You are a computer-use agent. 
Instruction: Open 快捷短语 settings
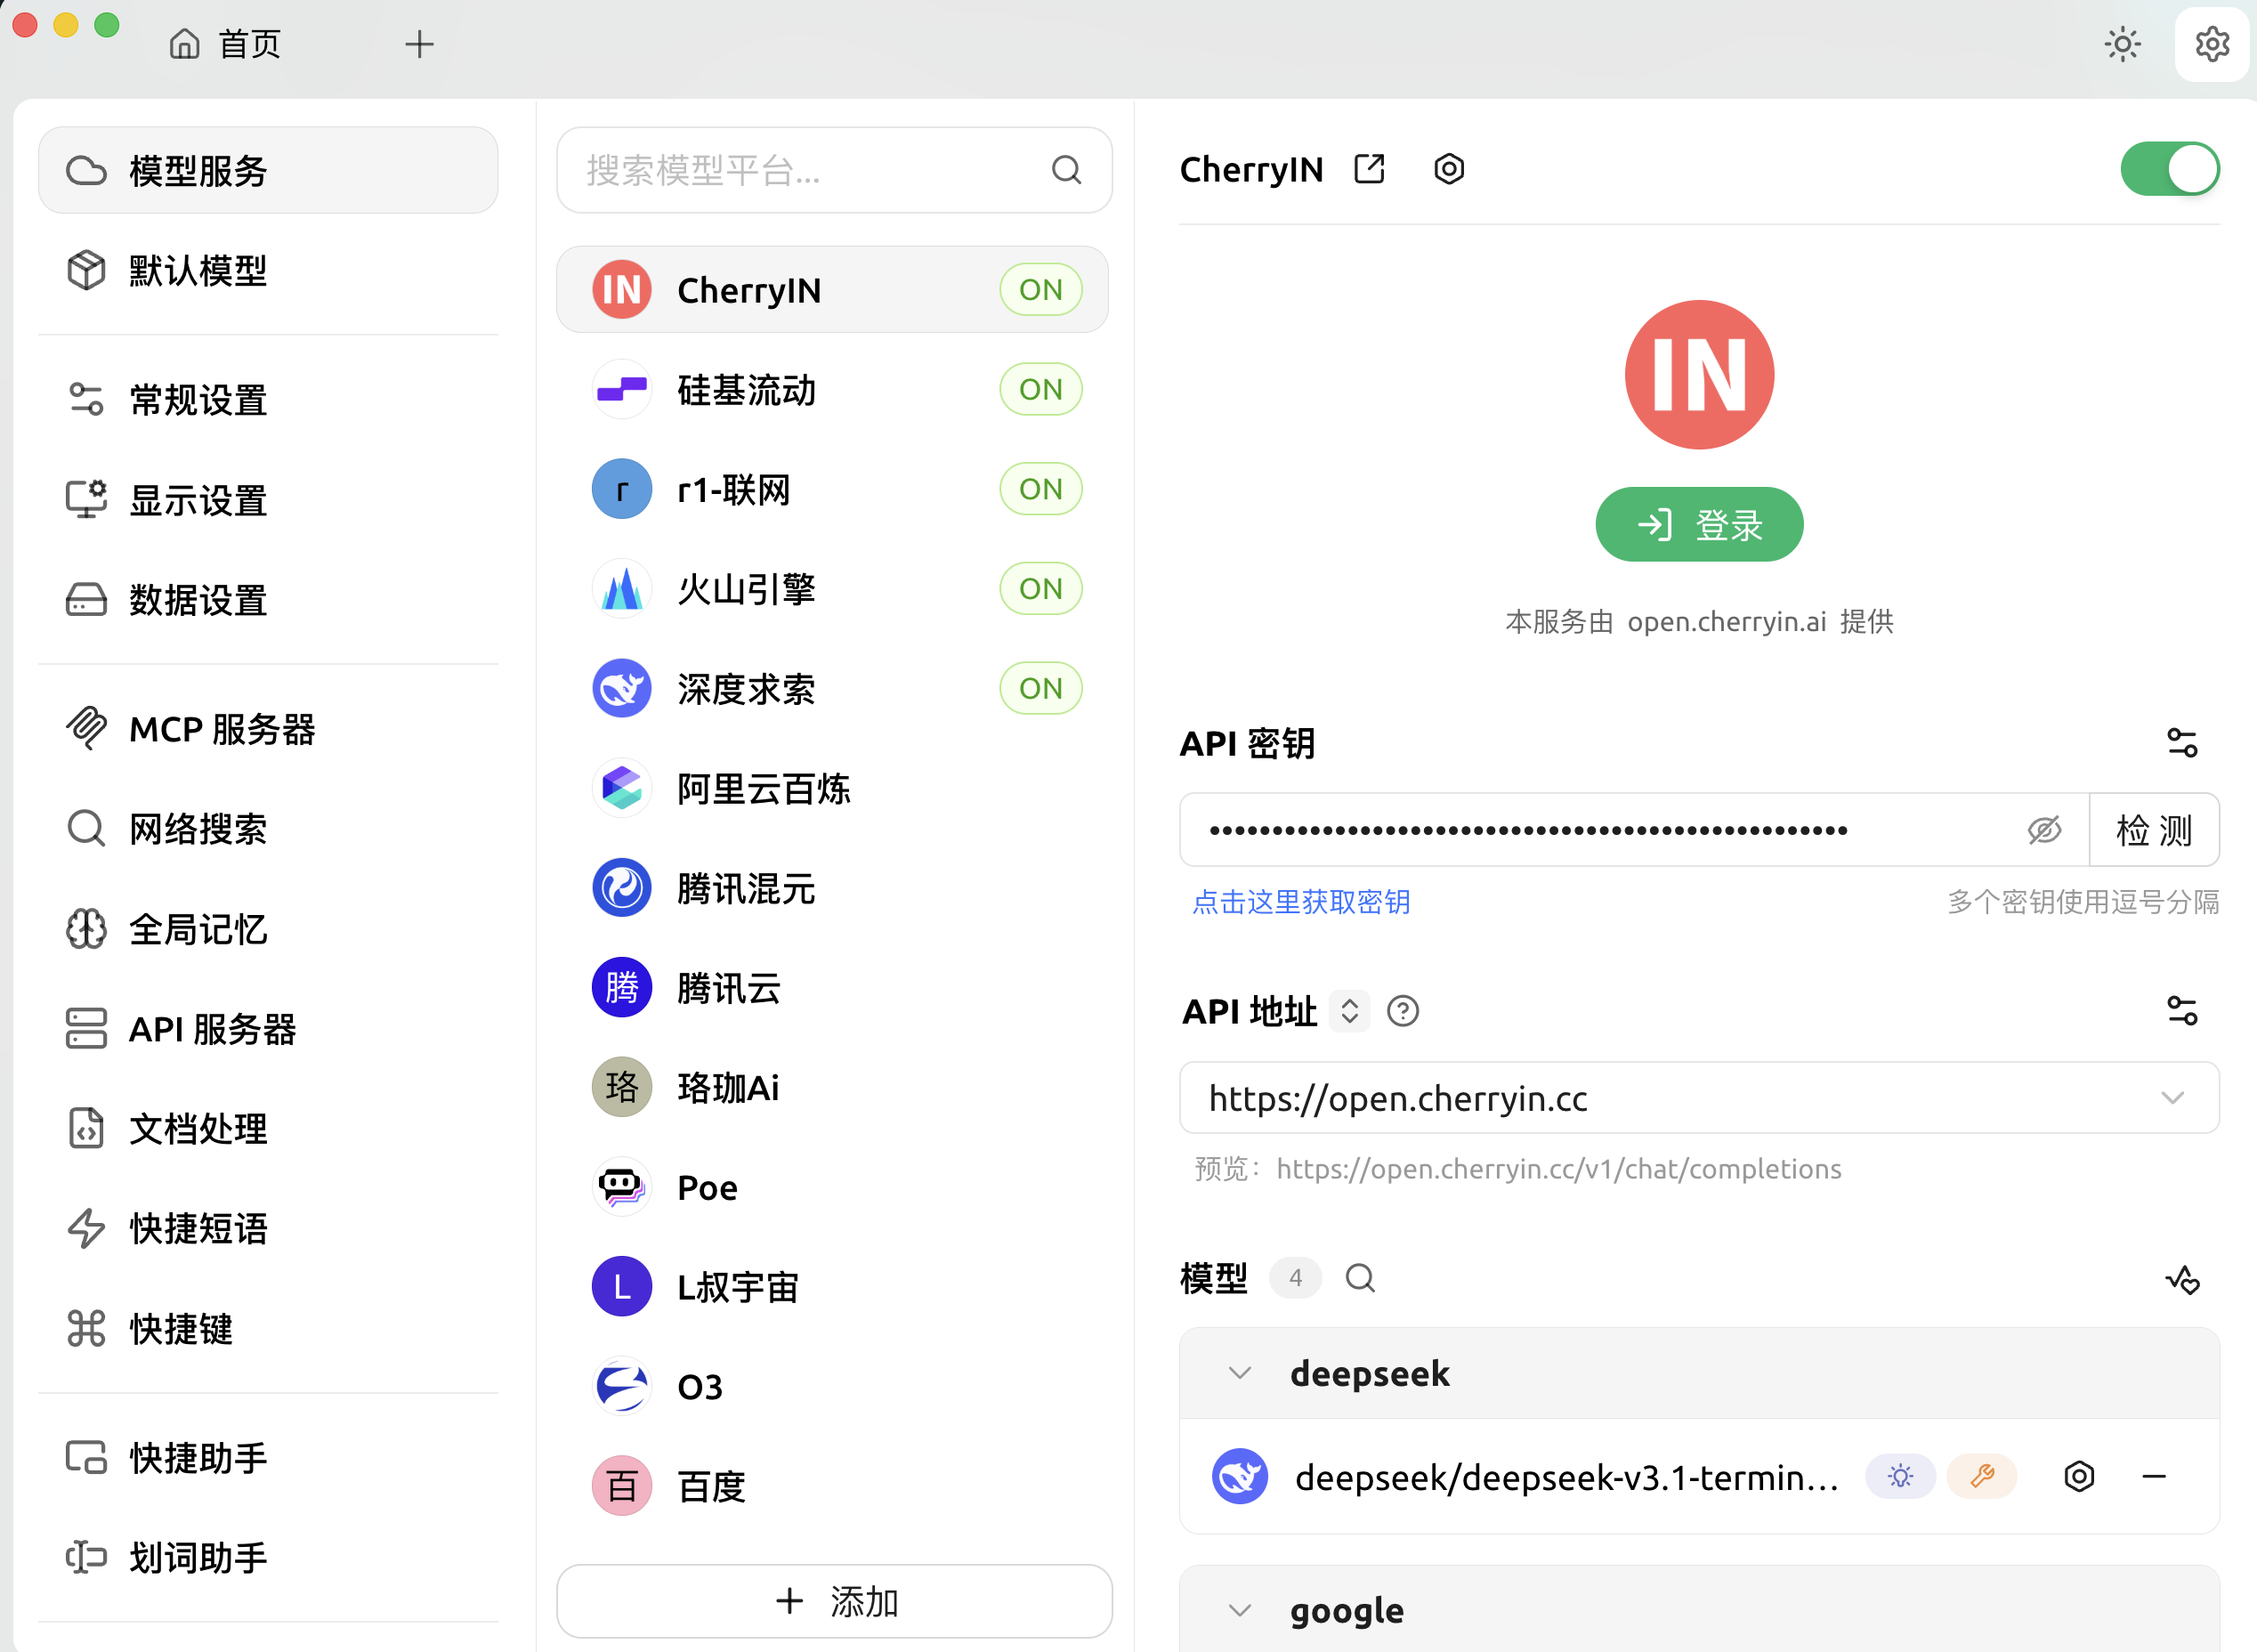(268, 1228)
